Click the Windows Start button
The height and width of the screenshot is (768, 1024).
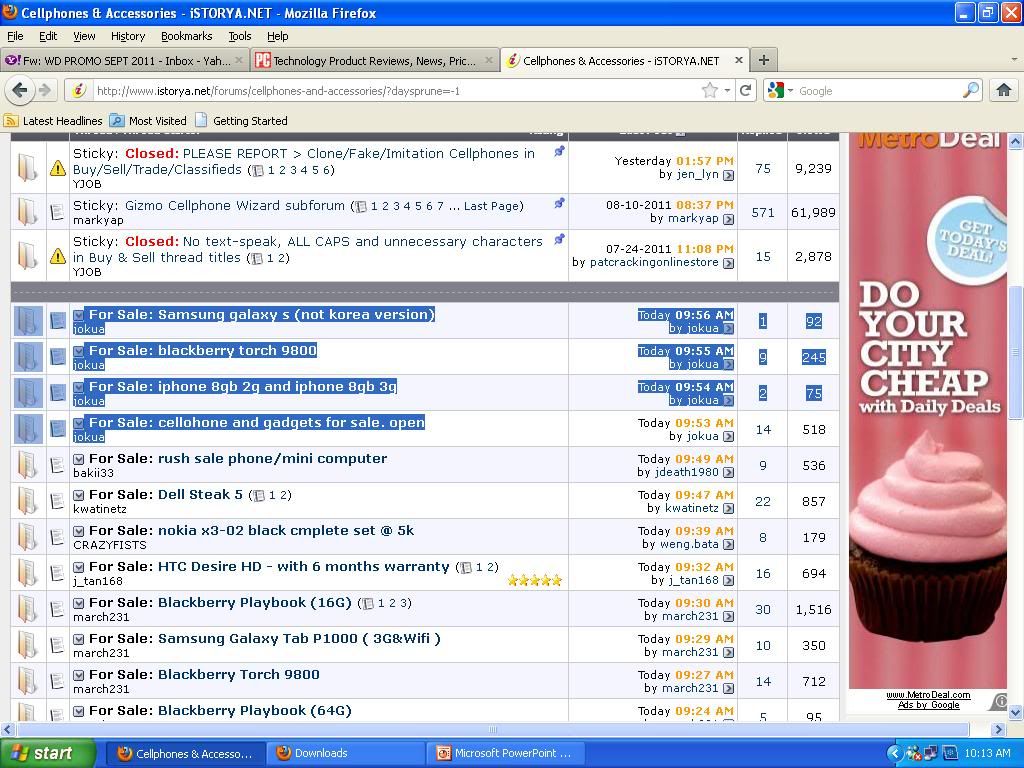coord(47,753)
